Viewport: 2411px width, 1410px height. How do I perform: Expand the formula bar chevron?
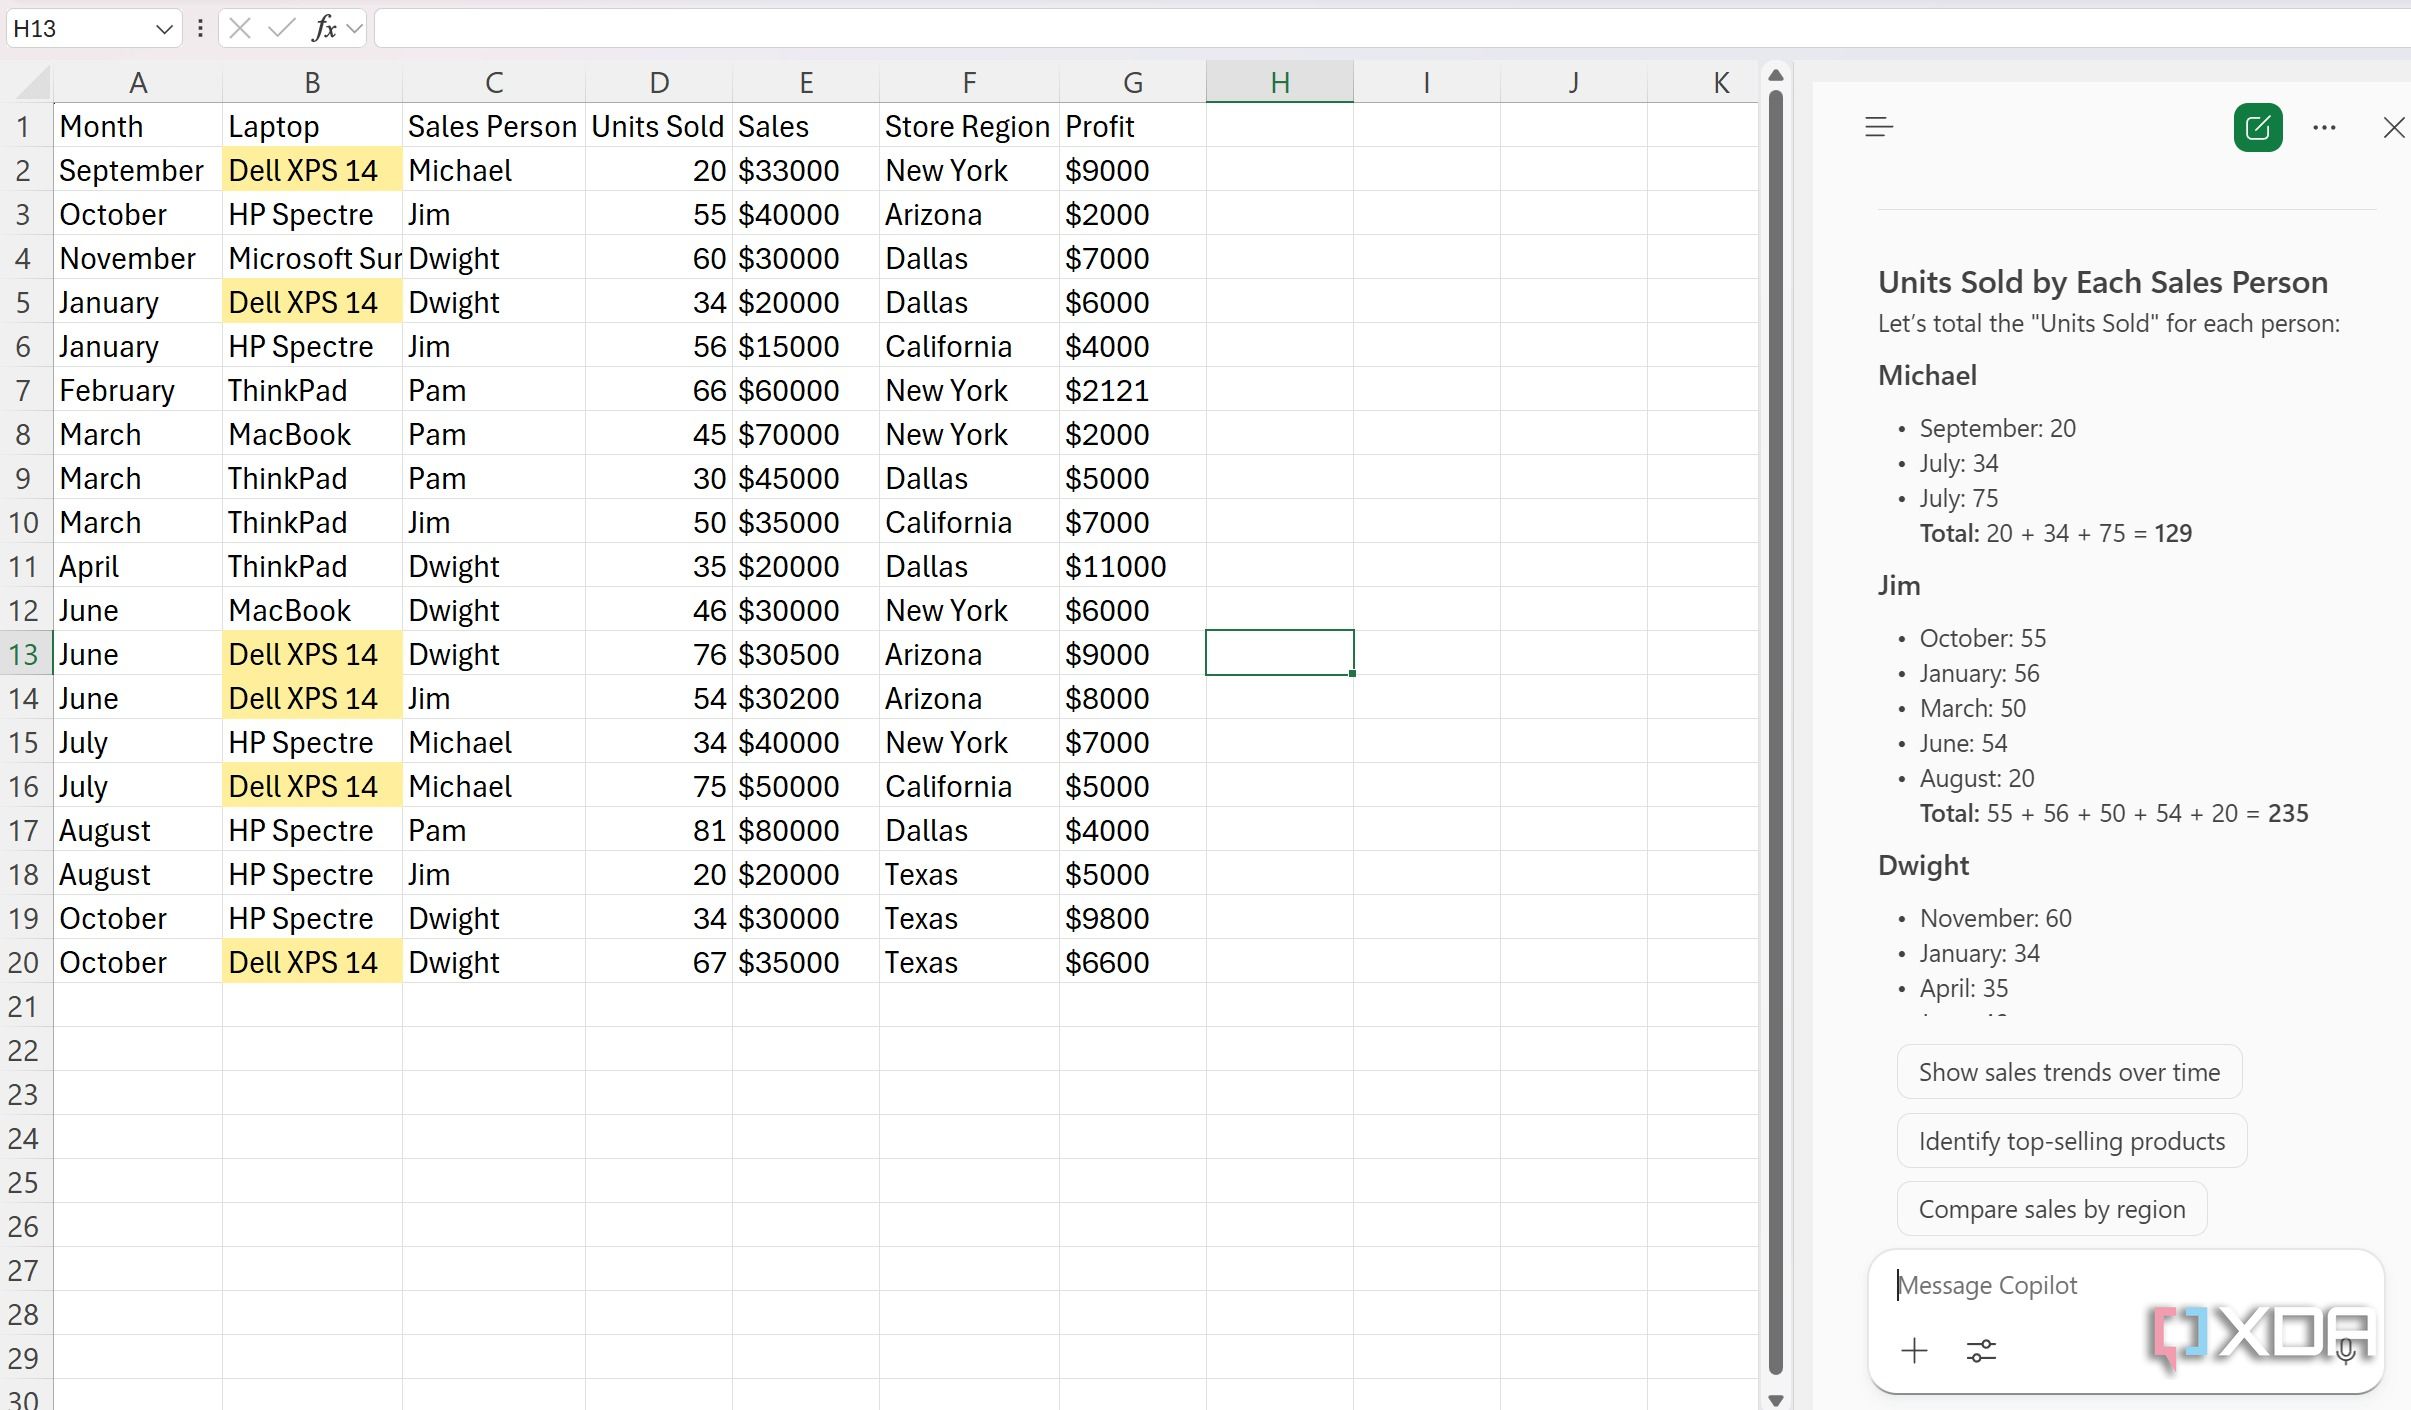(x=354, y=29)
